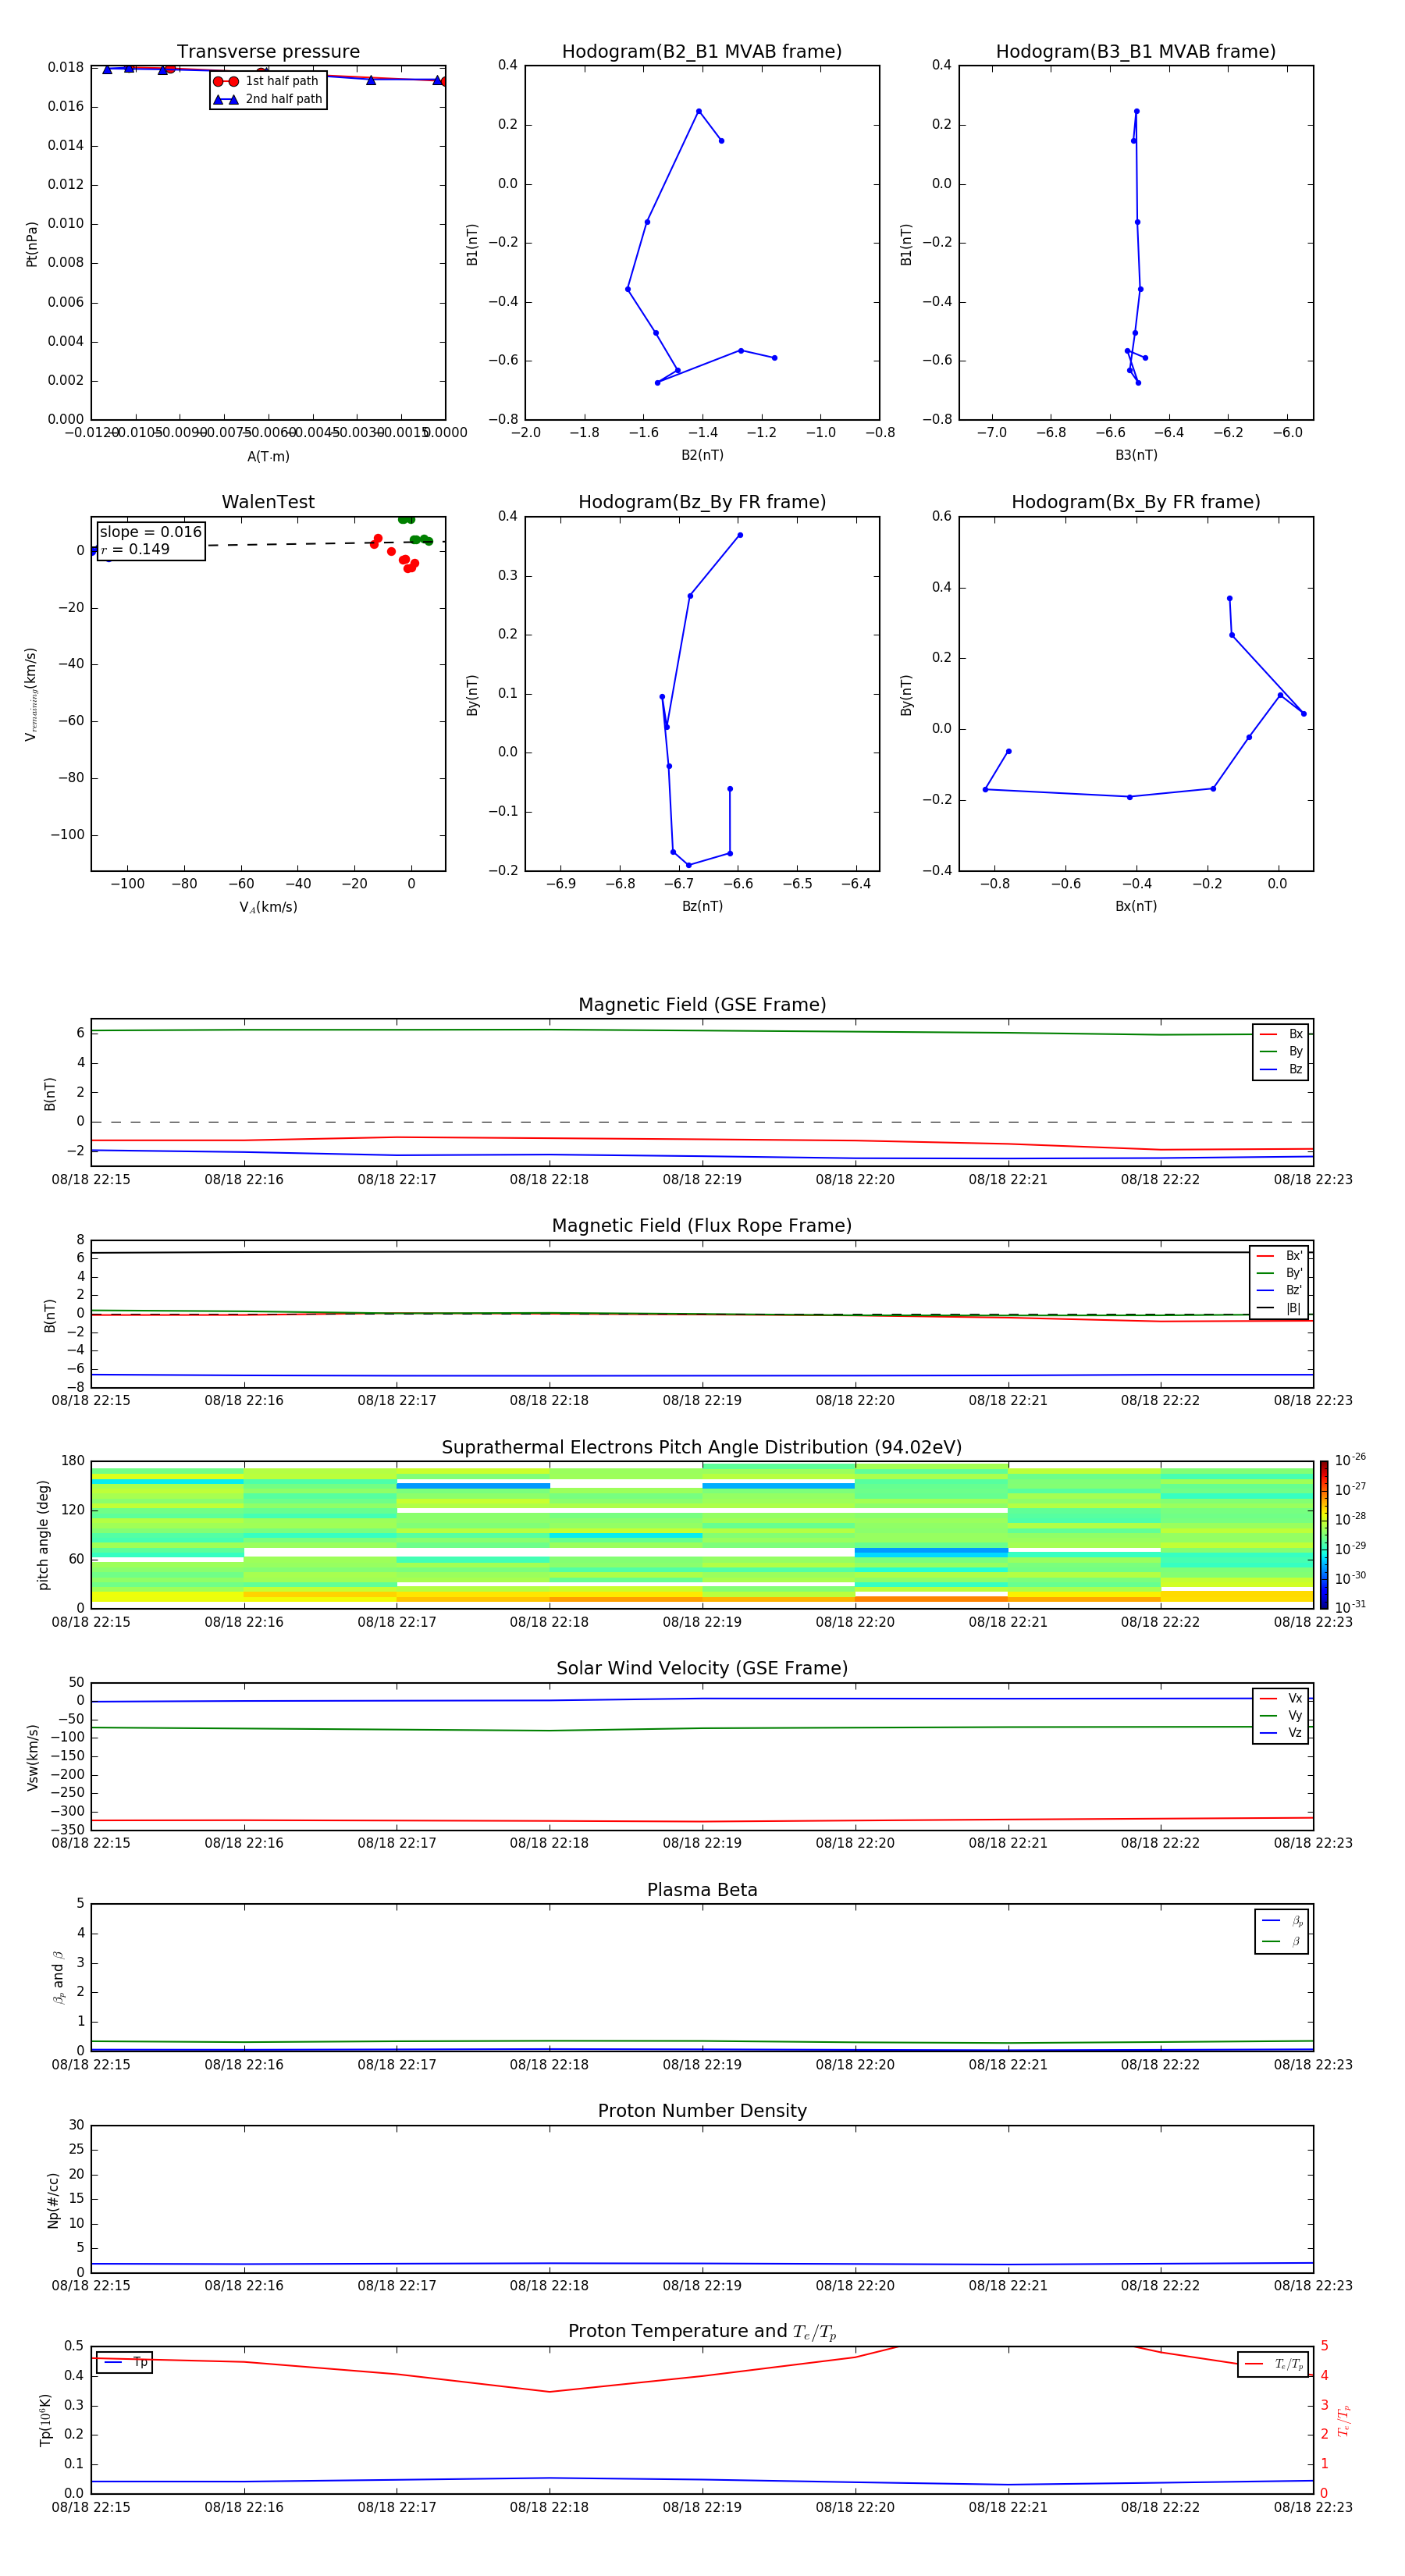
Task: Select the 'By' entry in GSE field legend
Action: [x=1282, y=1051]
